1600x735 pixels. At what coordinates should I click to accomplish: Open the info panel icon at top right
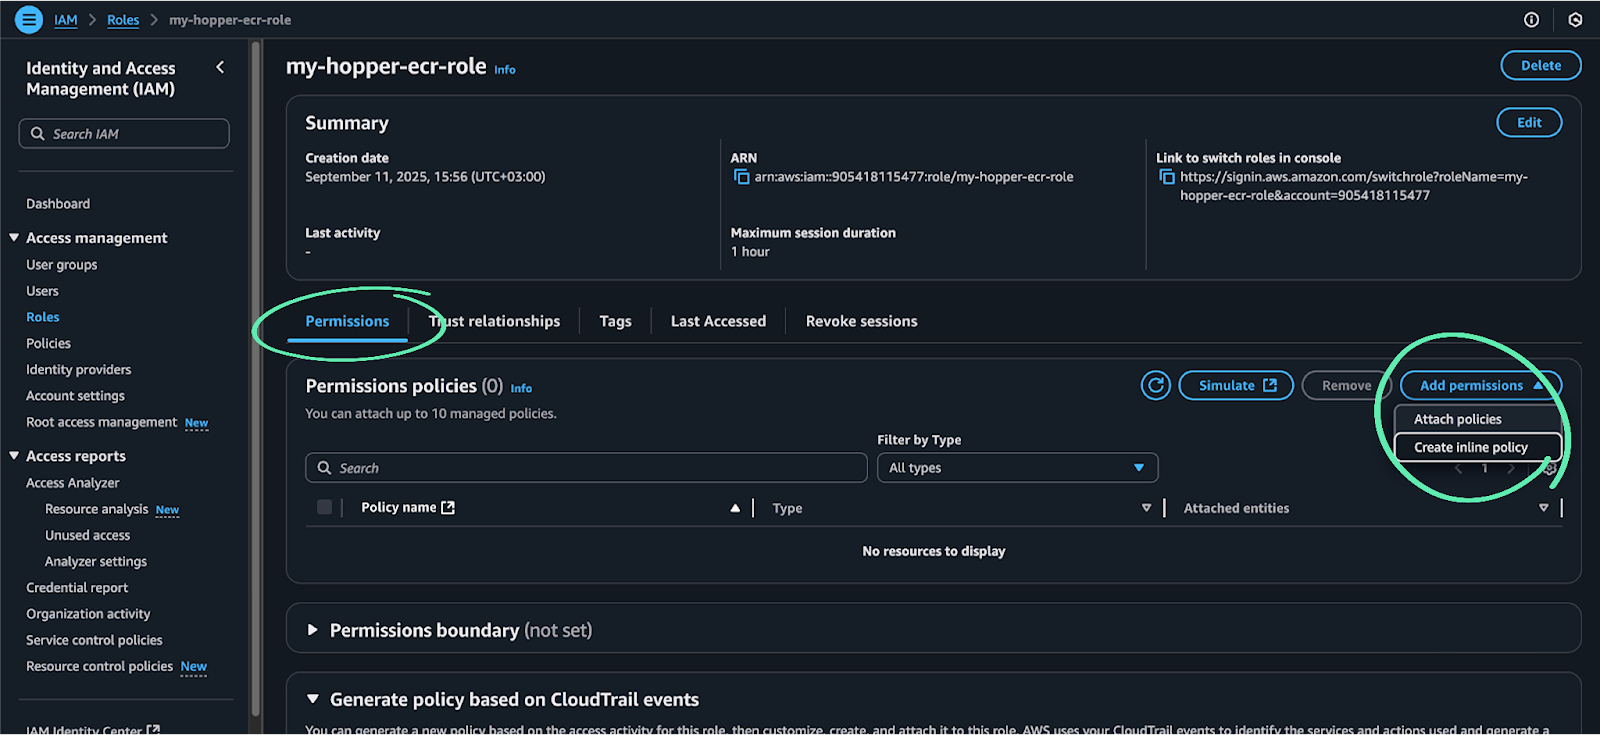click(x=1531, y=20)
